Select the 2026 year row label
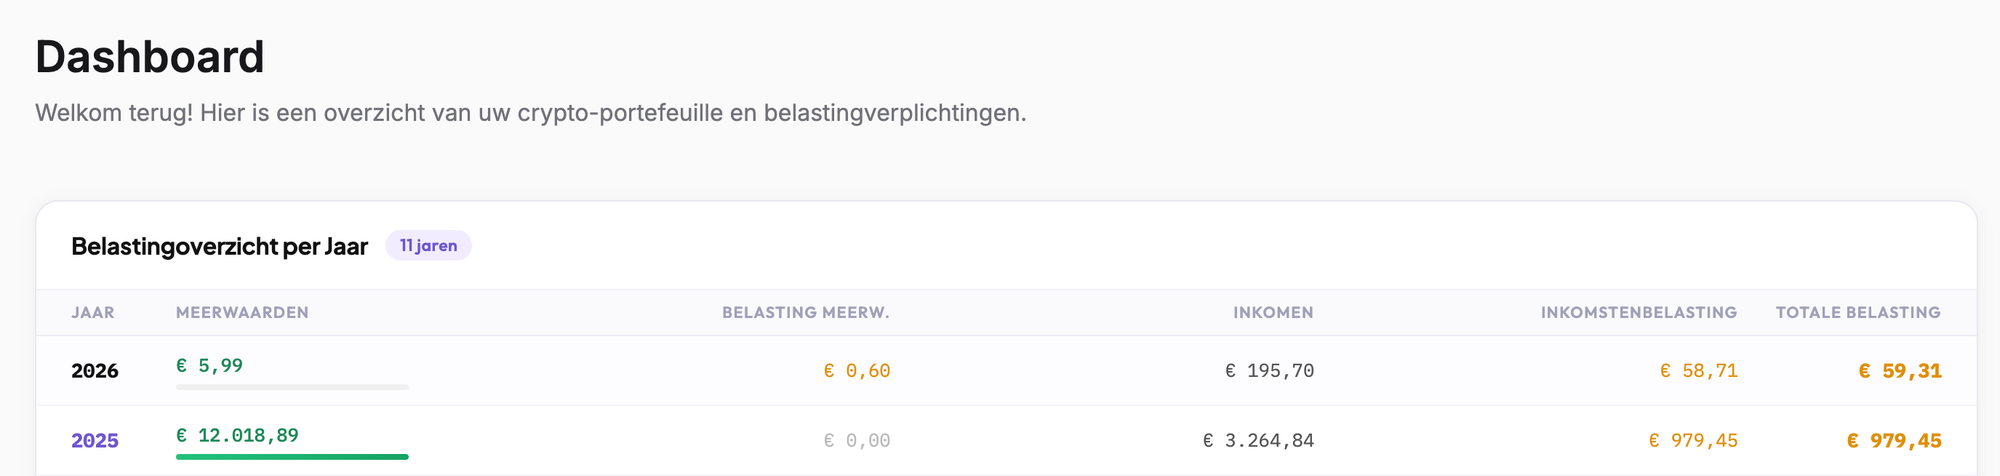 [x=95, y=371]
